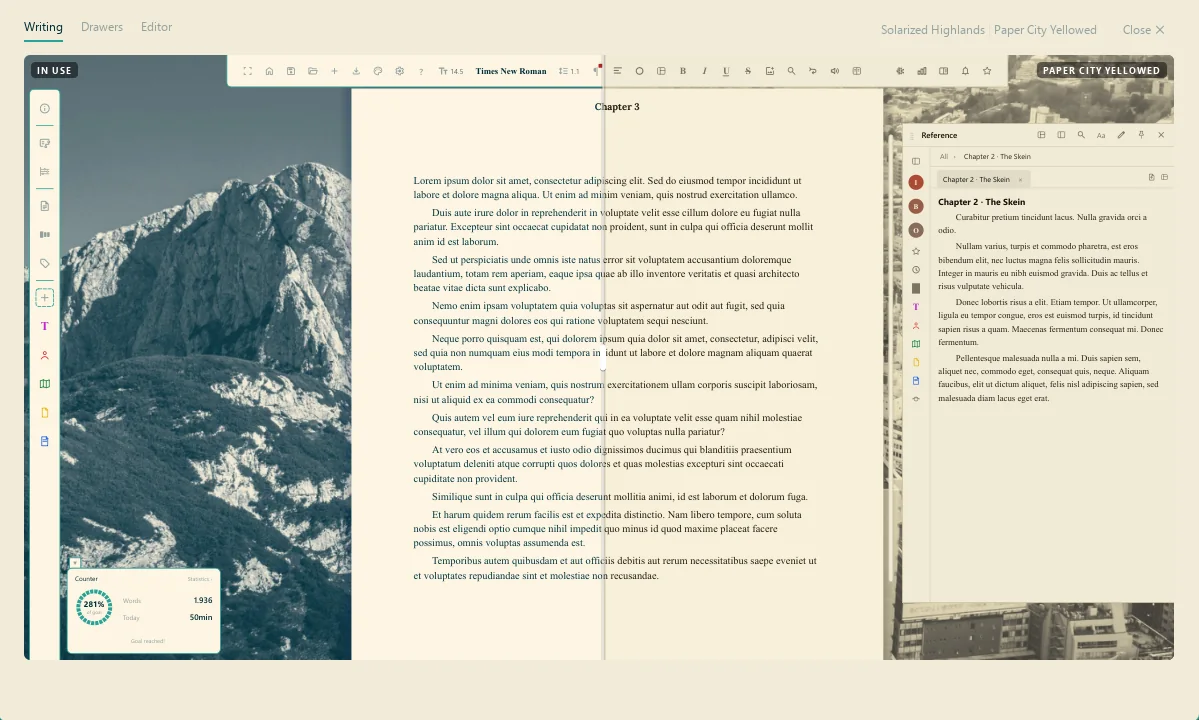Click the home icon in the toolbar
Screen dimensions: 1199x720
[269, 71]
